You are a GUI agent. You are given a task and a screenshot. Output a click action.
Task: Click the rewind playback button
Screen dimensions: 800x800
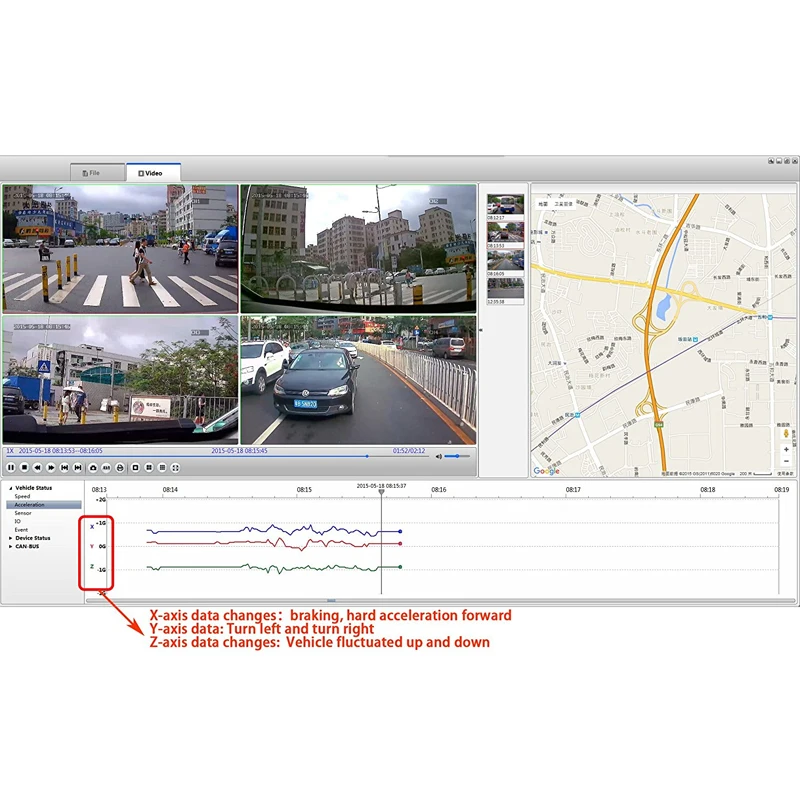(x=37, y=467)
